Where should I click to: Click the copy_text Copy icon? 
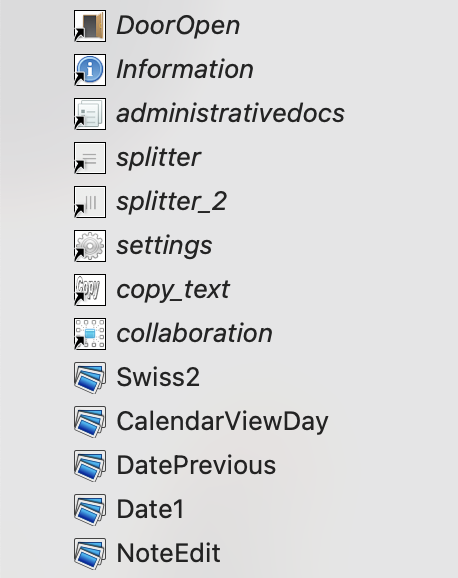click(90, 290)
